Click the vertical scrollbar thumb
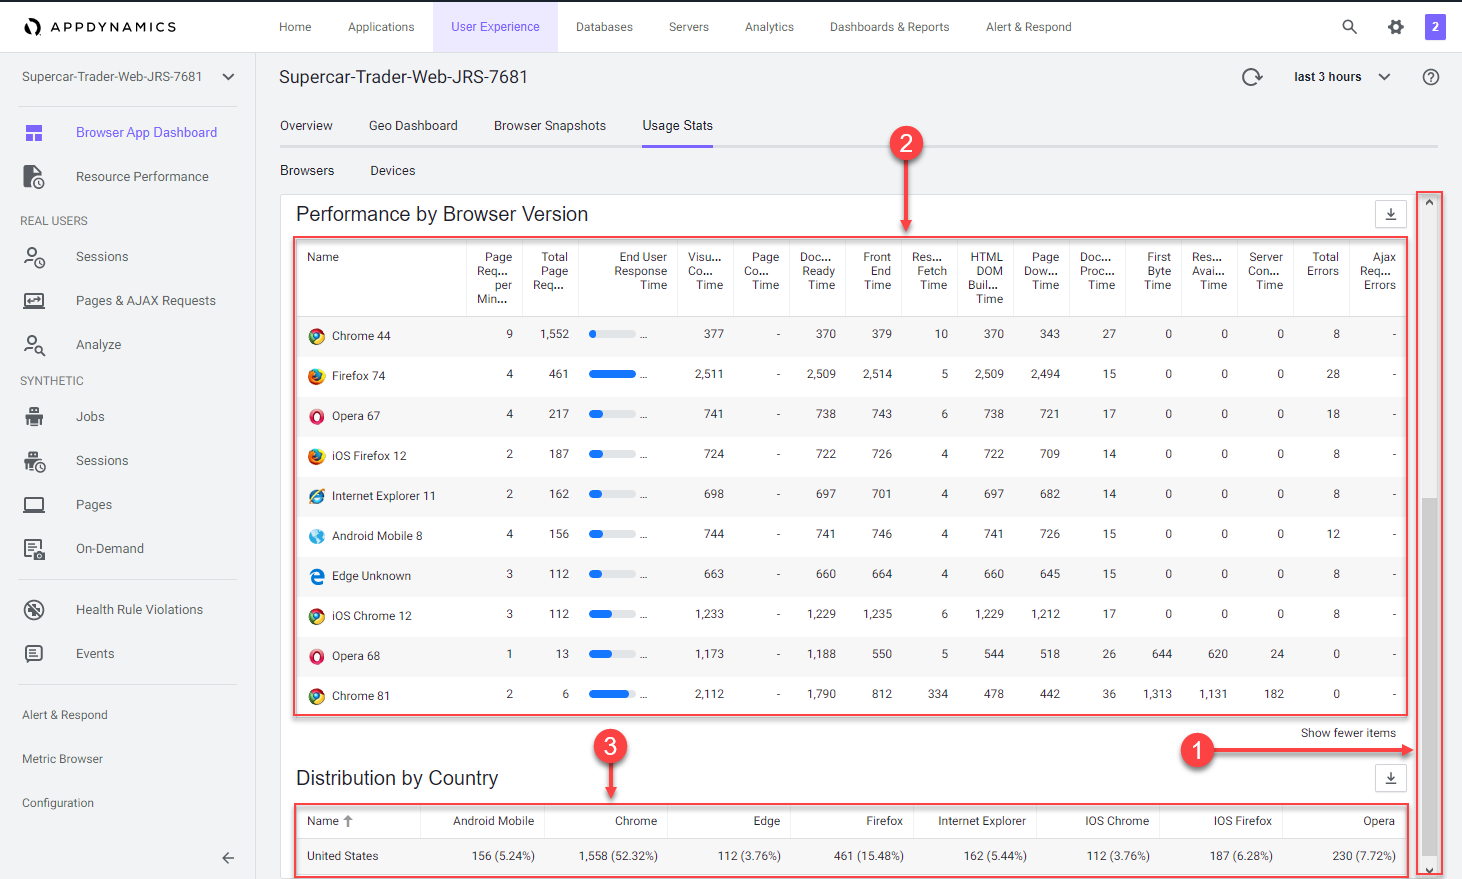Image resolution: width=1462 pixels, height=879 pixels. [x=1430, y=677]
